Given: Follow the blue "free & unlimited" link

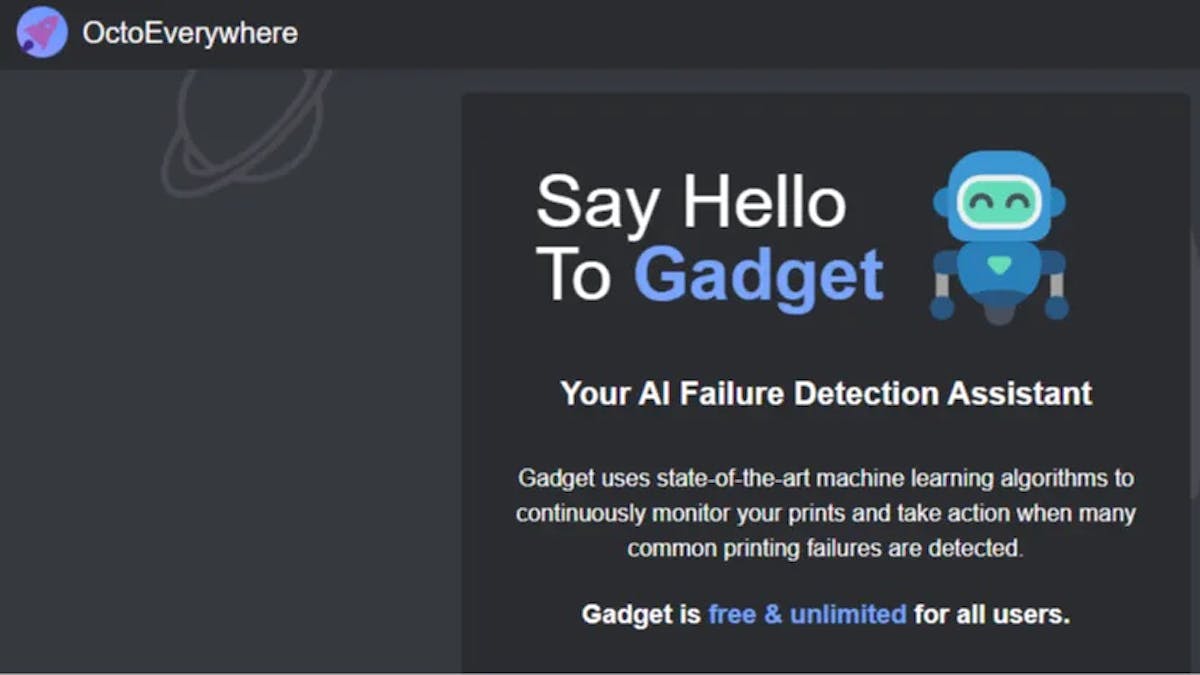Looking at the screenshot, I should pos(807,613).
